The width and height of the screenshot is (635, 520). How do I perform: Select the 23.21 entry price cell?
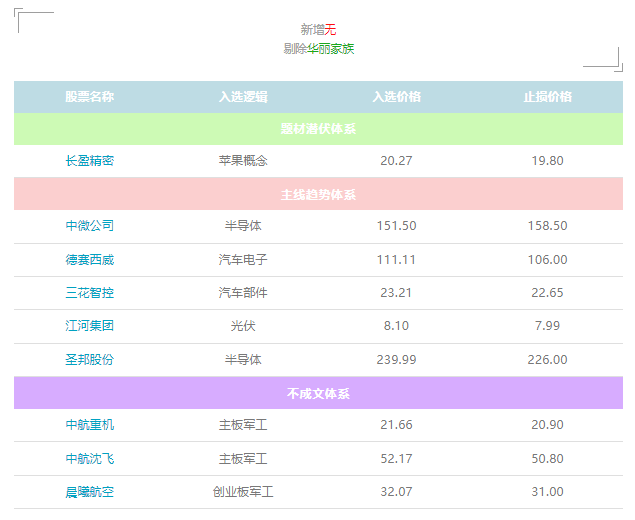pyautogui.click(x=396, y=293)
